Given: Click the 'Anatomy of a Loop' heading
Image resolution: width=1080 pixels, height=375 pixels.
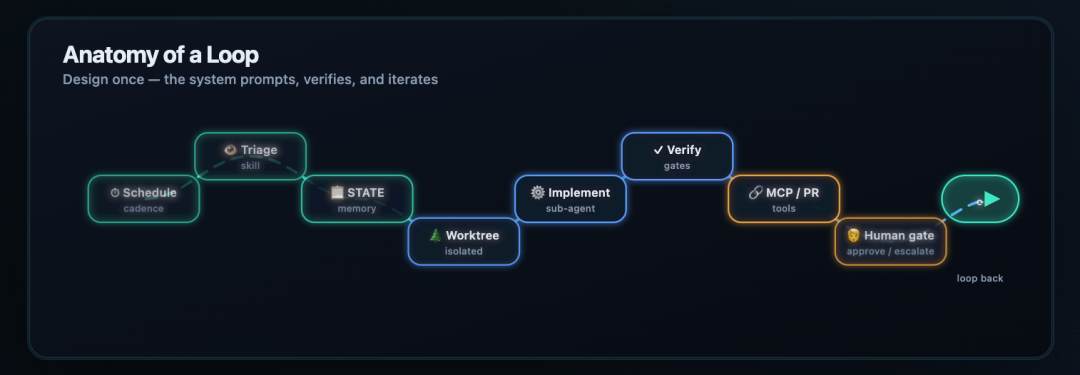Looking at the screenshot, I should (160, 55).
